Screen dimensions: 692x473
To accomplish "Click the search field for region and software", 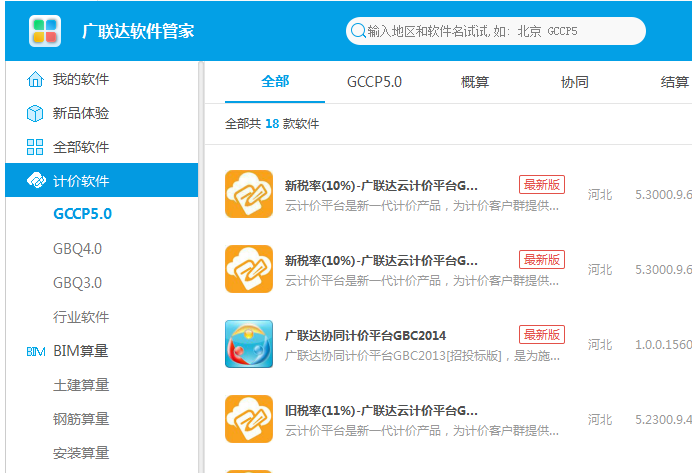I will pos(496,31).
